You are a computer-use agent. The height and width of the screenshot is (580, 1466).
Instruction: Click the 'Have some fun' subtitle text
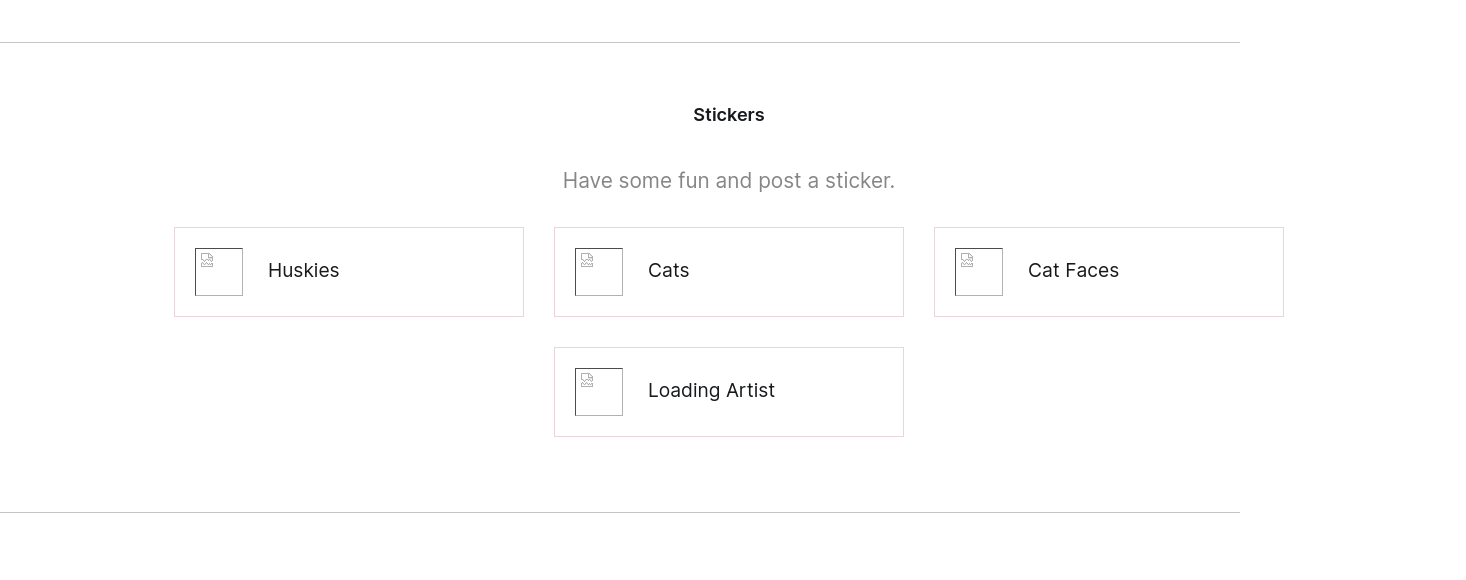[x=729, y=181]
